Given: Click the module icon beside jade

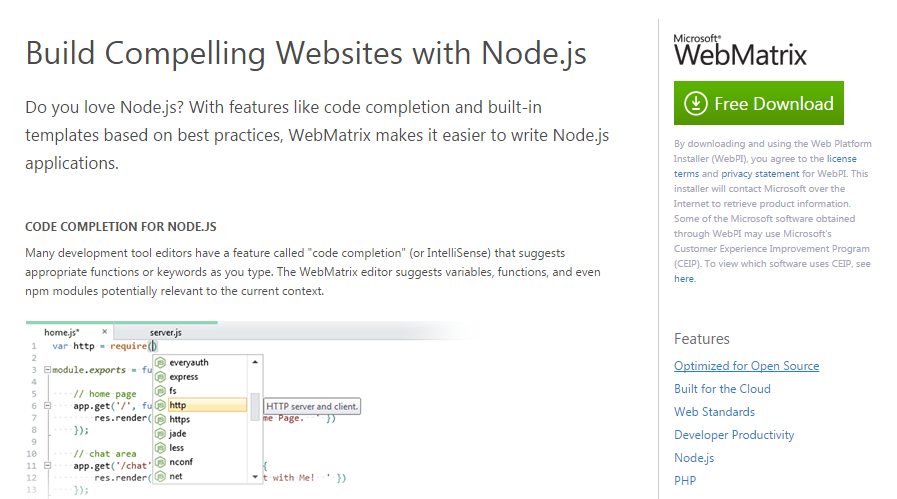Looking at the screenshot, I should point(161,433).
